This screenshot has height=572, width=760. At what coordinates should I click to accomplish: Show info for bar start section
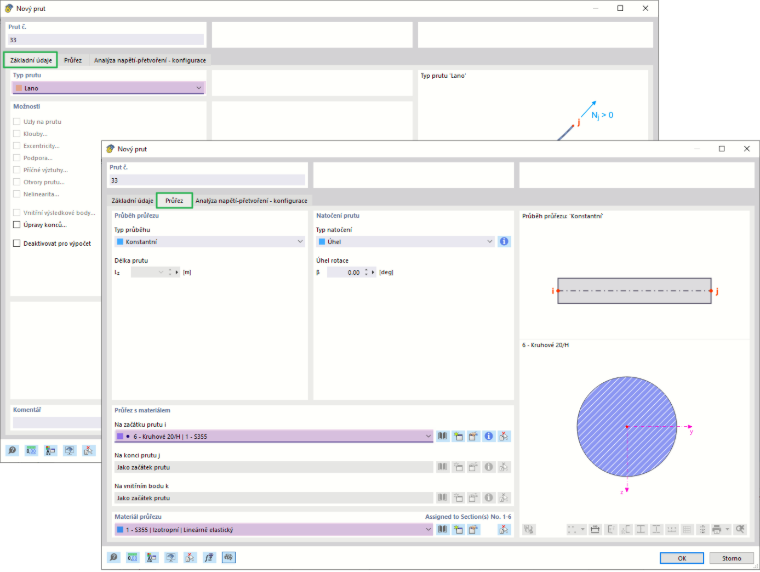(489, 436)
